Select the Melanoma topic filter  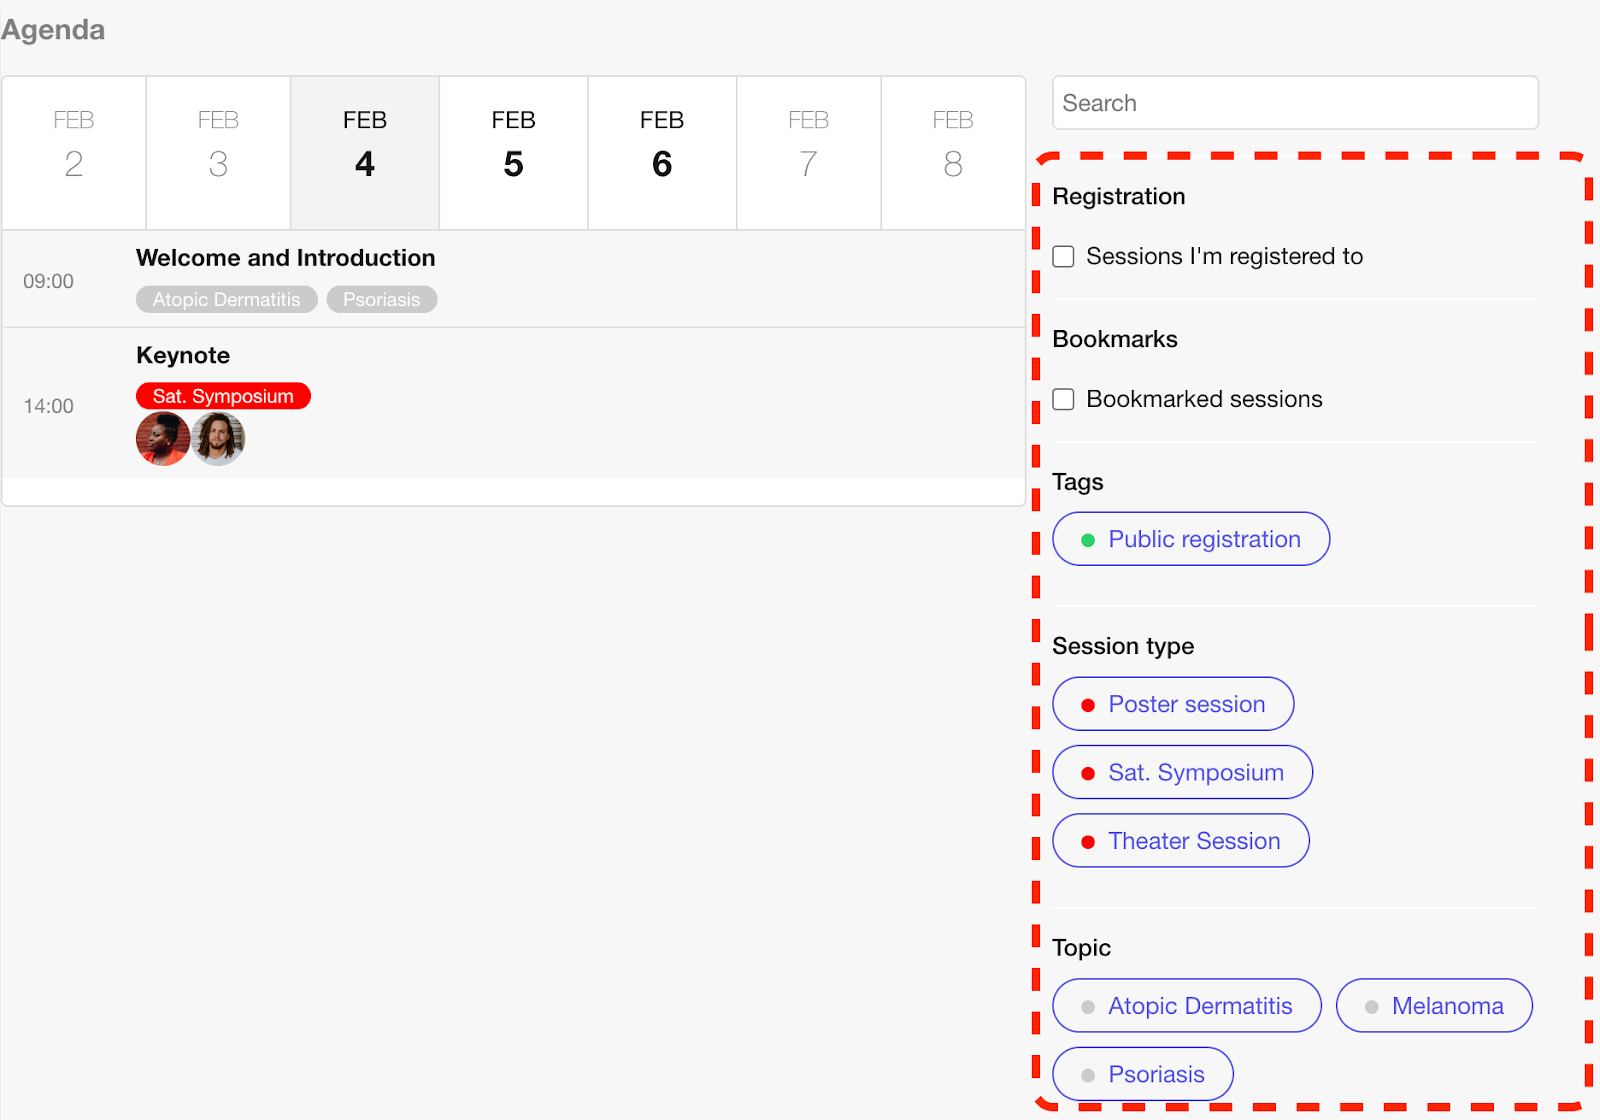1434,1006
